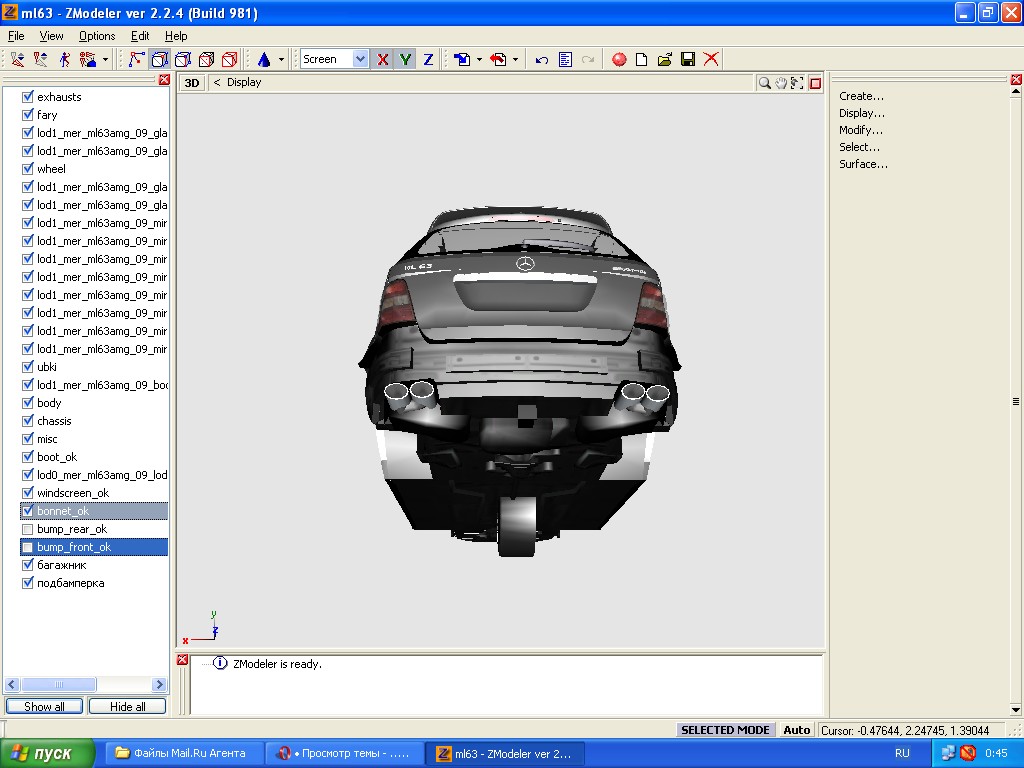Expand the Surface... command group

(x=863, y=164)
